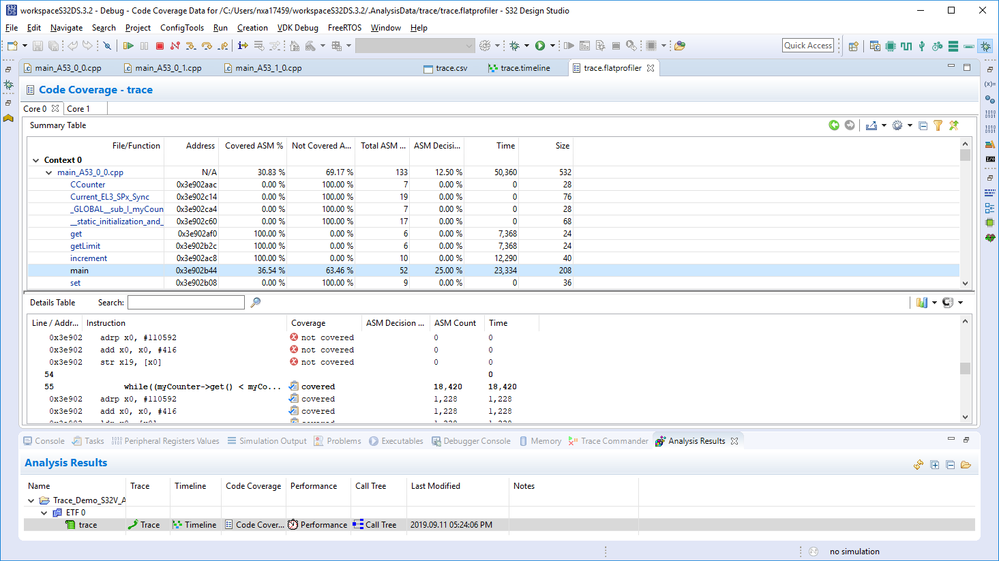Open the Navigate menu
Screen dimensions: 999x561
click(x=66, y=28)
